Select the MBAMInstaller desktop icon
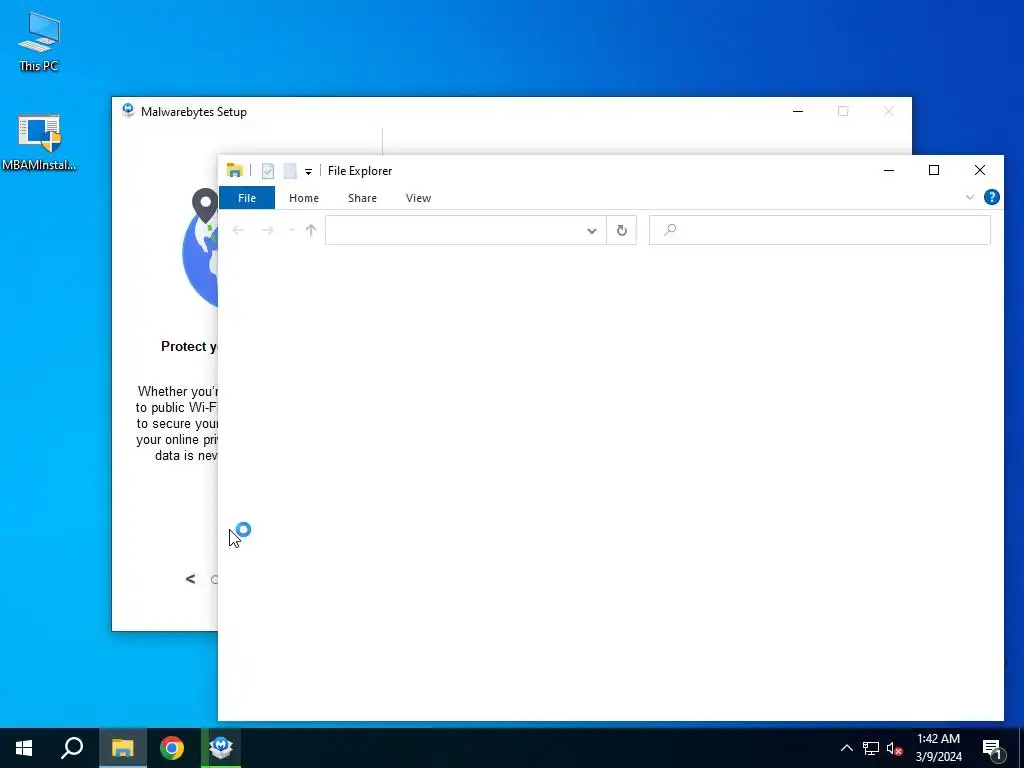Screen dimensions: 1024x768 pos(39,142)
